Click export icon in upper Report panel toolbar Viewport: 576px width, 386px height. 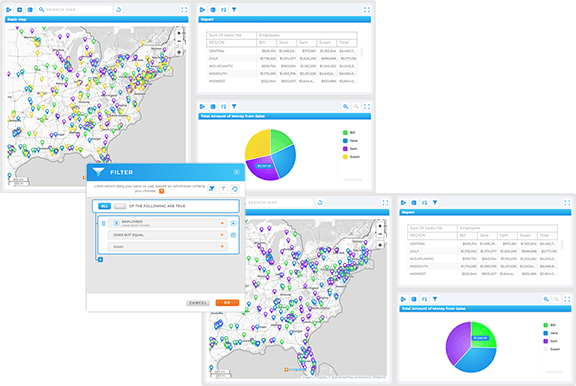pyautogui.click(x=202, y=10)
